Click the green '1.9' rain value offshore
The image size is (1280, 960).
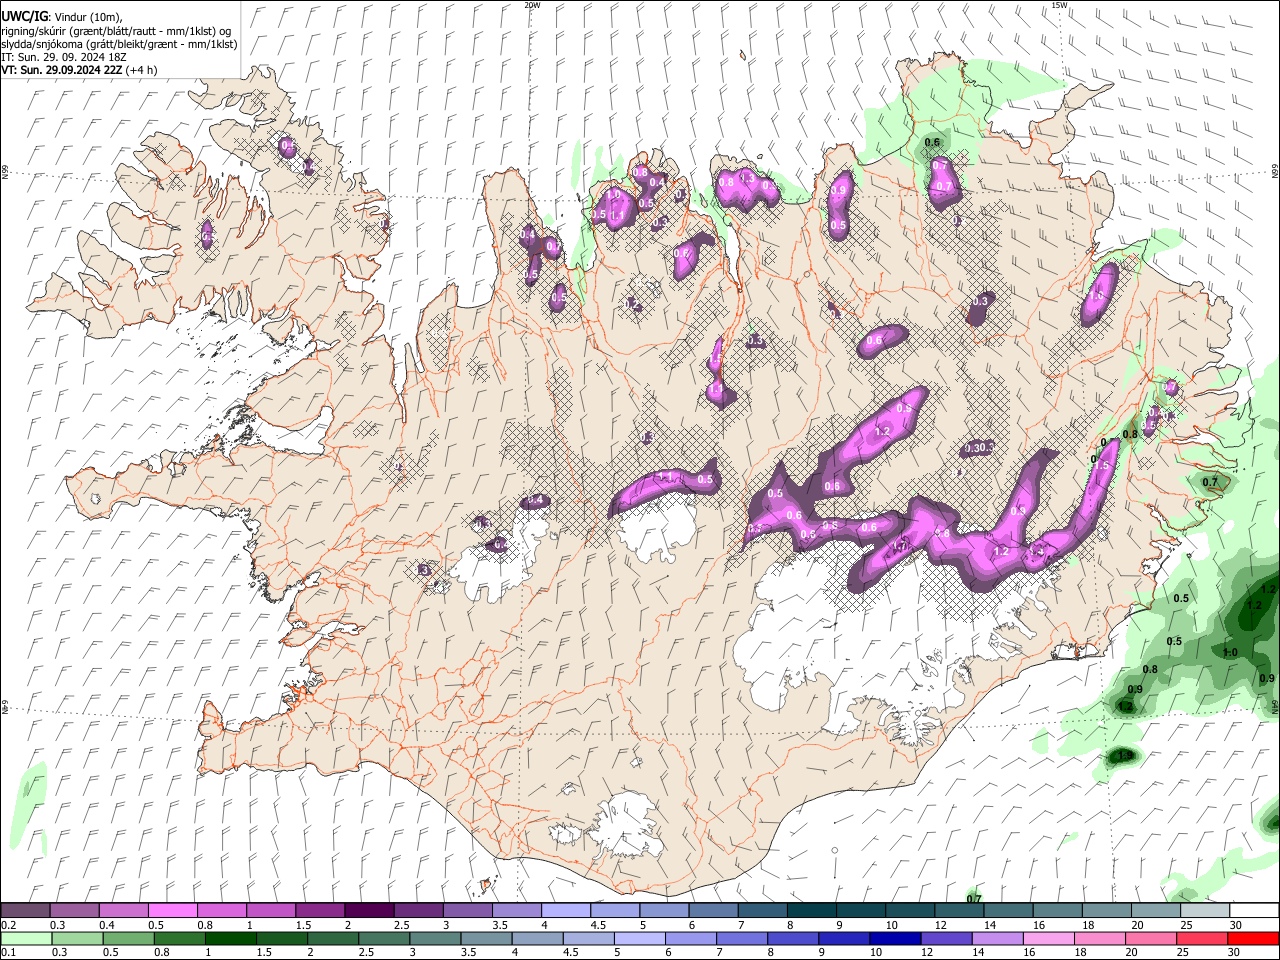pos(1125,755)
